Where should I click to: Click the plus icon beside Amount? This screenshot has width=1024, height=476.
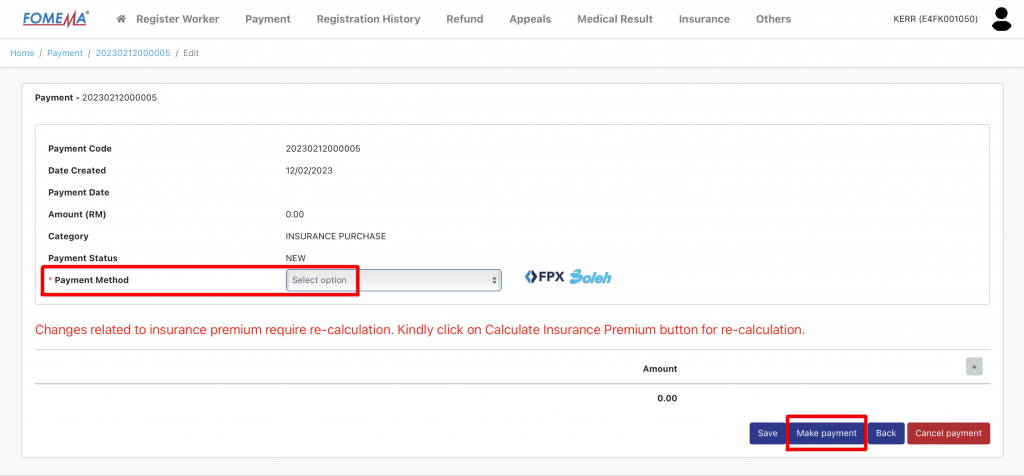click(x=973, y=367)
